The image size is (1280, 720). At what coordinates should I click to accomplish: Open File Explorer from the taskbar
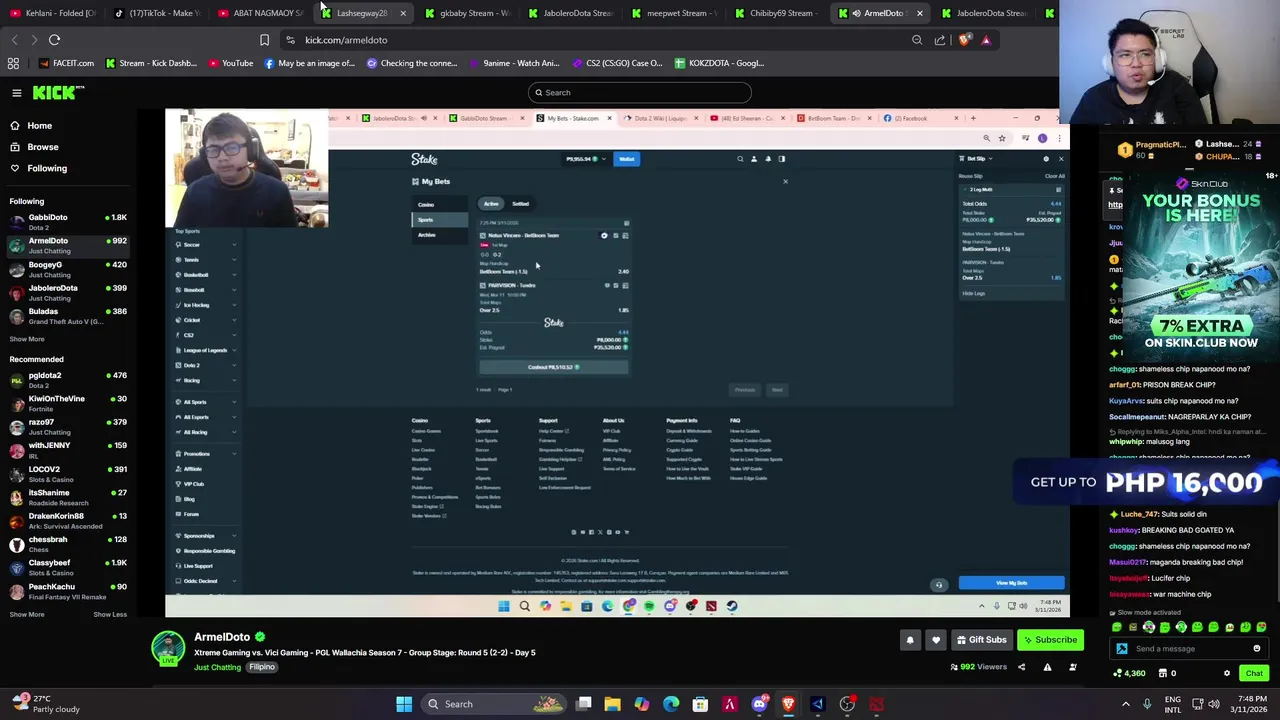point(612,704)
